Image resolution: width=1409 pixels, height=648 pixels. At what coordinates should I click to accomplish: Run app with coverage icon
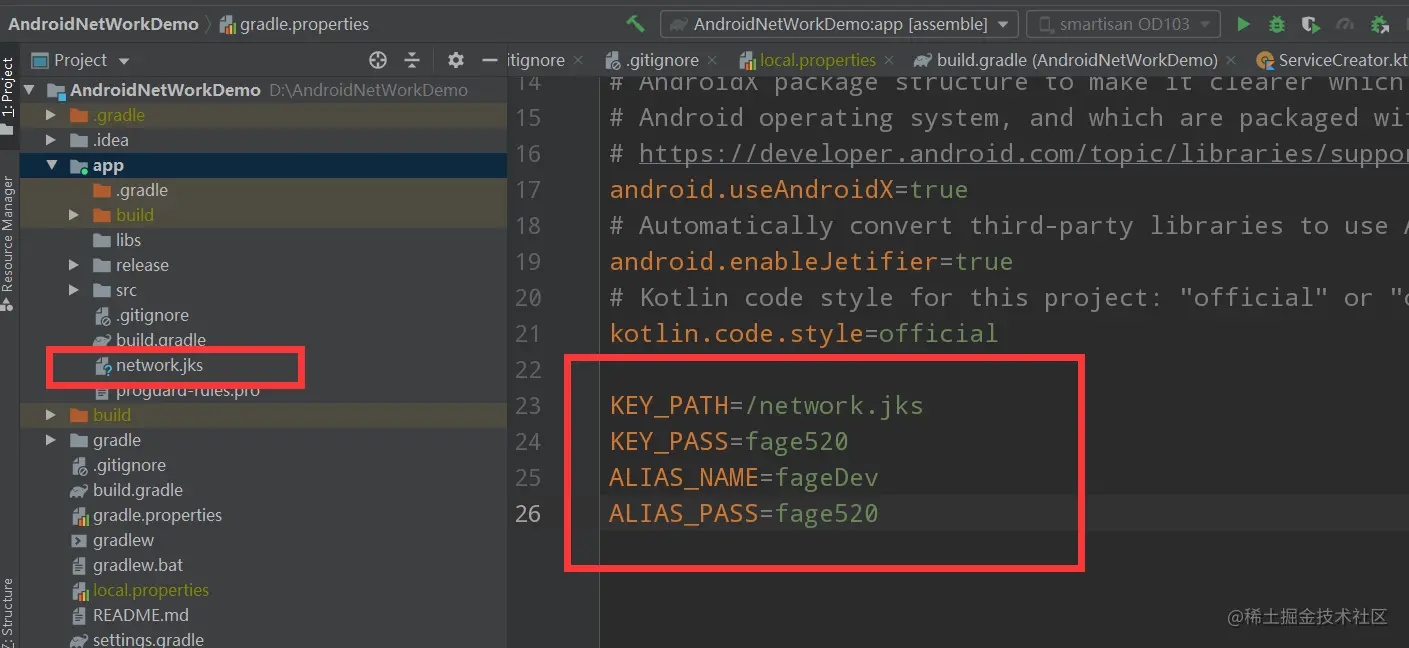tap(1310, 24)
